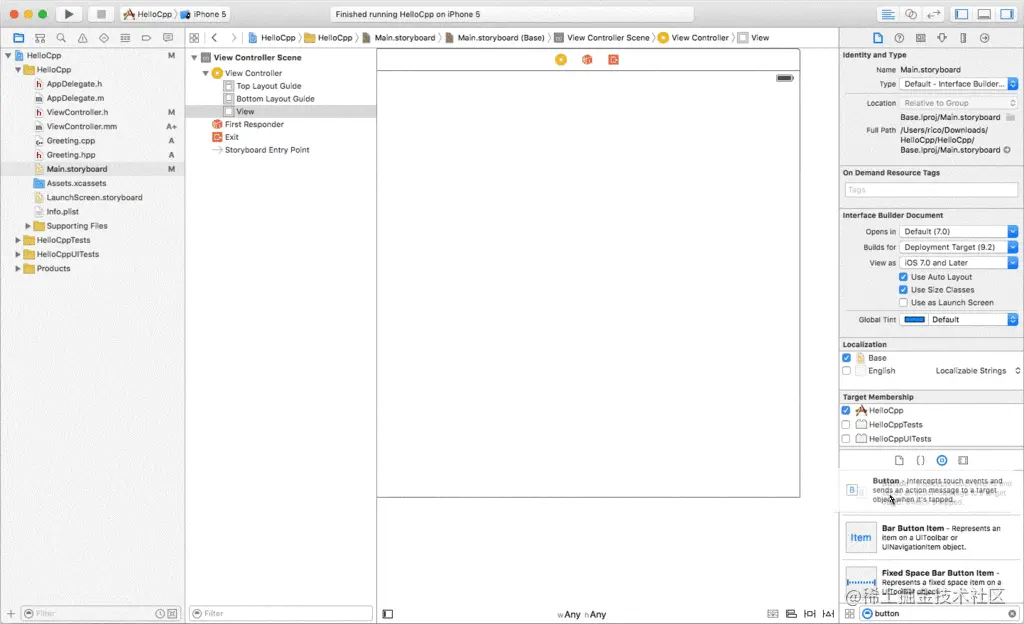Viewport: 1024px width, 624px height.
Task: Open the View as dropdown
Action: (959, 263)
